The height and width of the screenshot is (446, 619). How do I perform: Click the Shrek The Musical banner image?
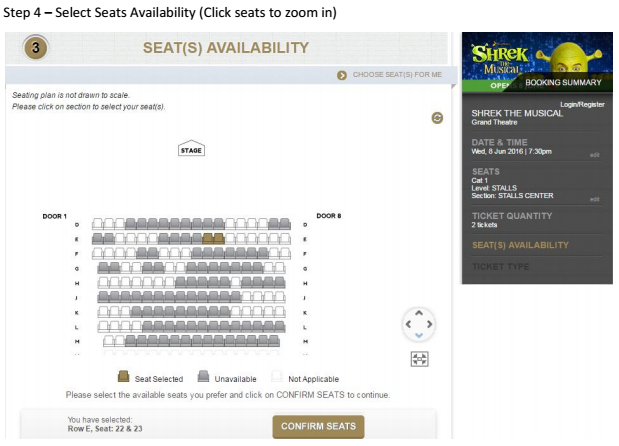point(537,62)
